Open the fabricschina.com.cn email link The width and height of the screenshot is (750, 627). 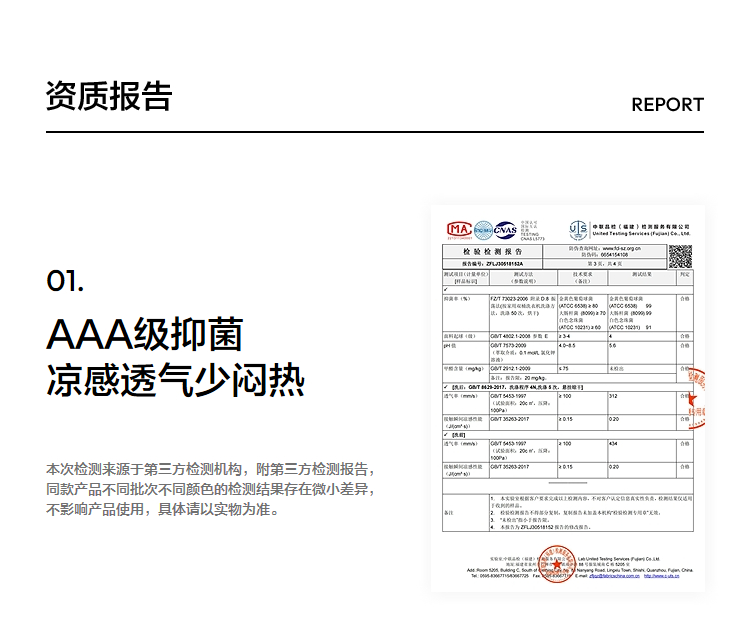coord(614,576)
